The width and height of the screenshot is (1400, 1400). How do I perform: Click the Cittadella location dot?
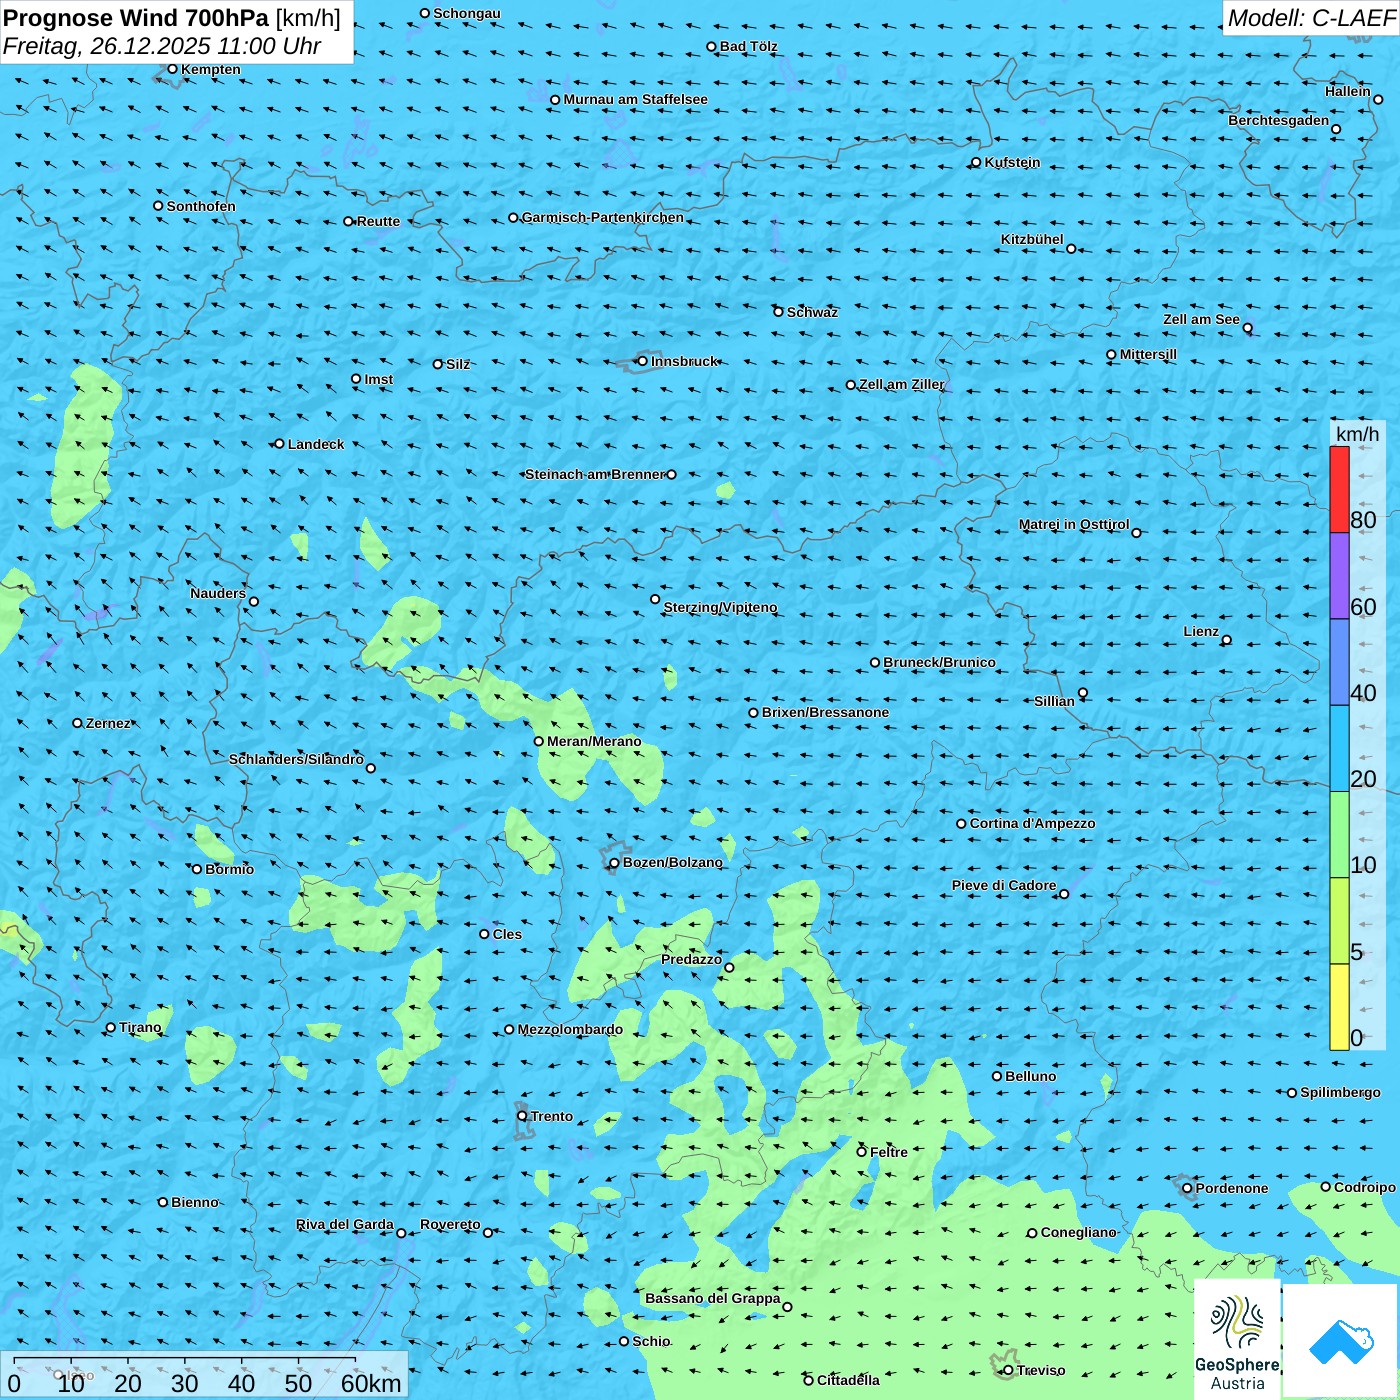(808, 1380)
